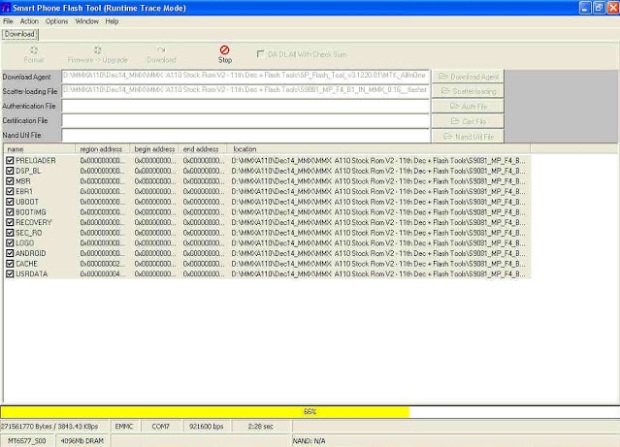
Task: Uncheck the UBOOT partition checkbox
Action: (x=10, y=202)
